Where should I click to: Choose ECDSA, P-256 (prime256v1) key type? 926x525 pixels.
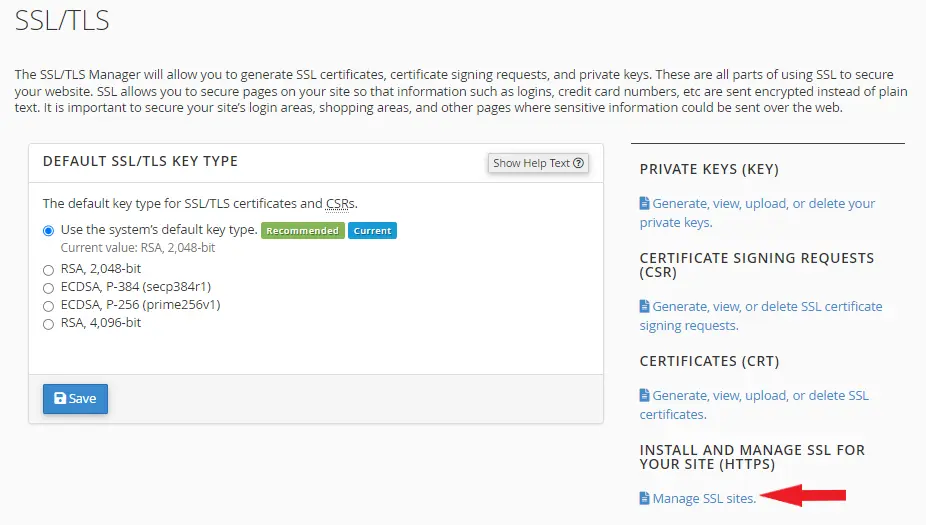49,306
